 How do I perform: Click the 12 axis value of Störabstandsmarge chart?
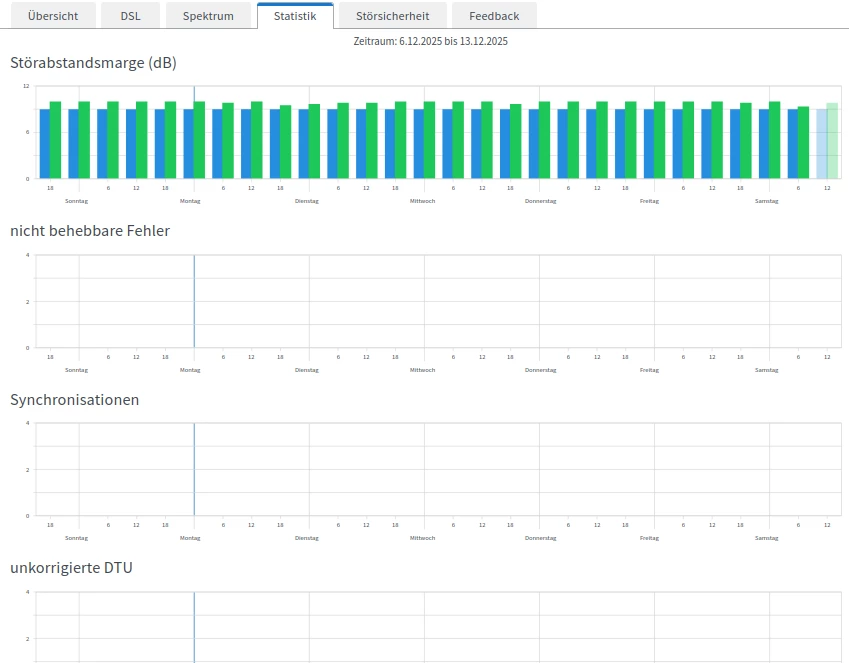pyautogui.click(x=26, y=86)
